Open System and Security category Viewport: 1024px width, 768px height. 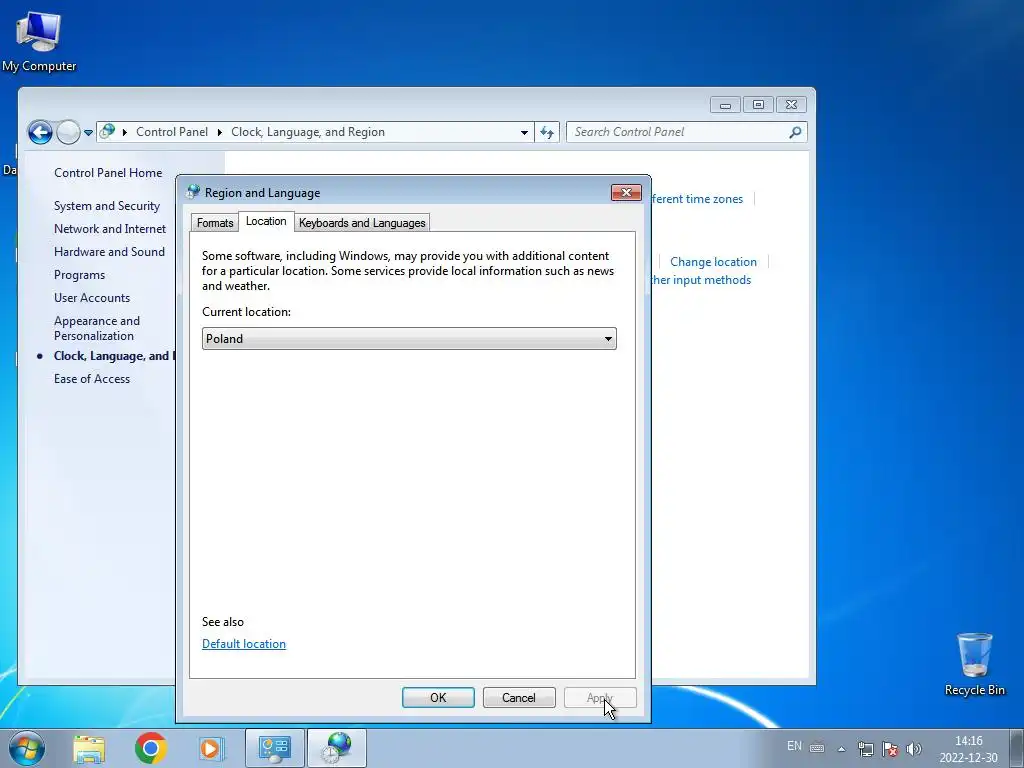106,206
